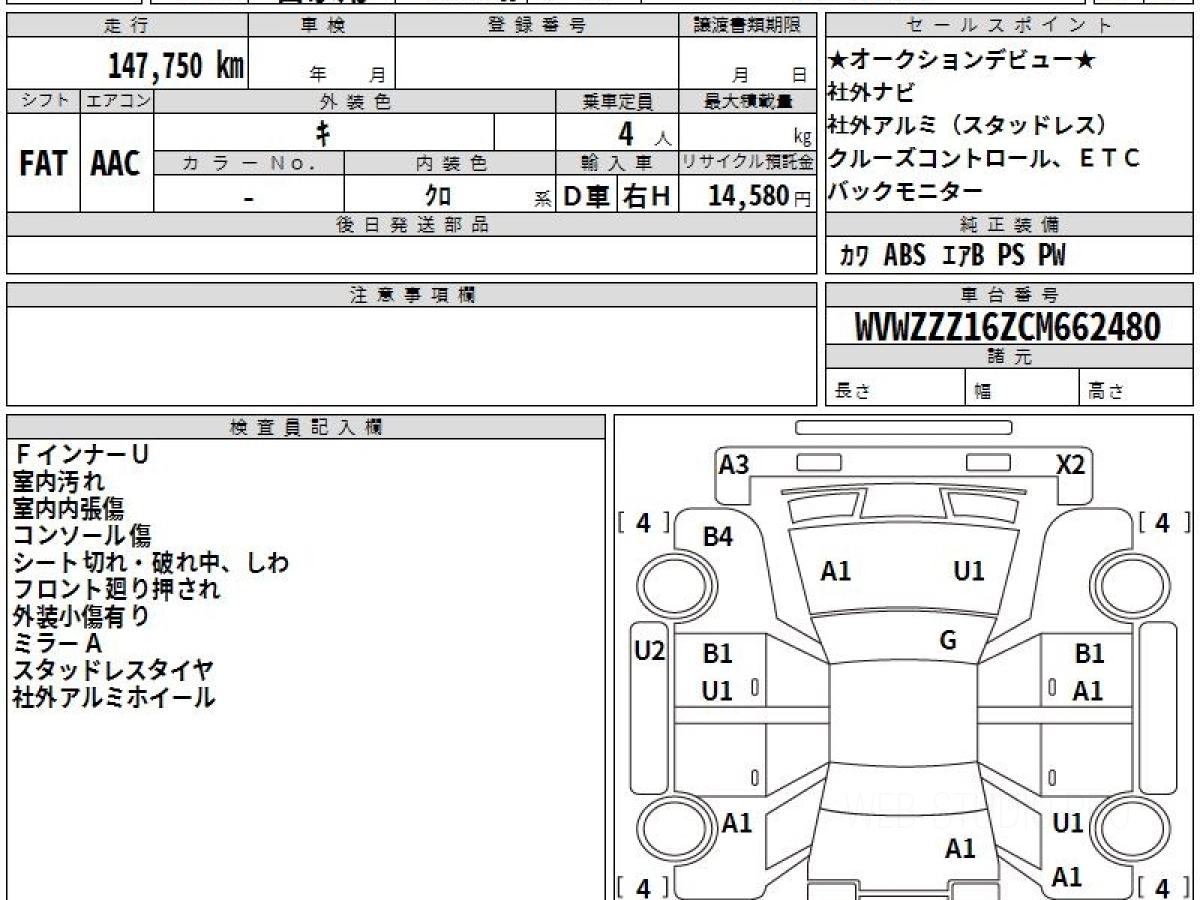Click the 輸入車 header
This screenshot has width=1200, height=900.
click(617, 163)
